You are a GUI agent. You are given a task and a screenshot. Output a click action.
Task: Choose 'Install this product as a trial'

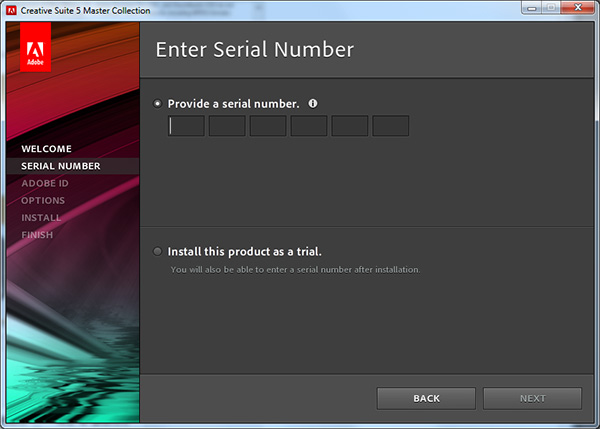[158, 252]
